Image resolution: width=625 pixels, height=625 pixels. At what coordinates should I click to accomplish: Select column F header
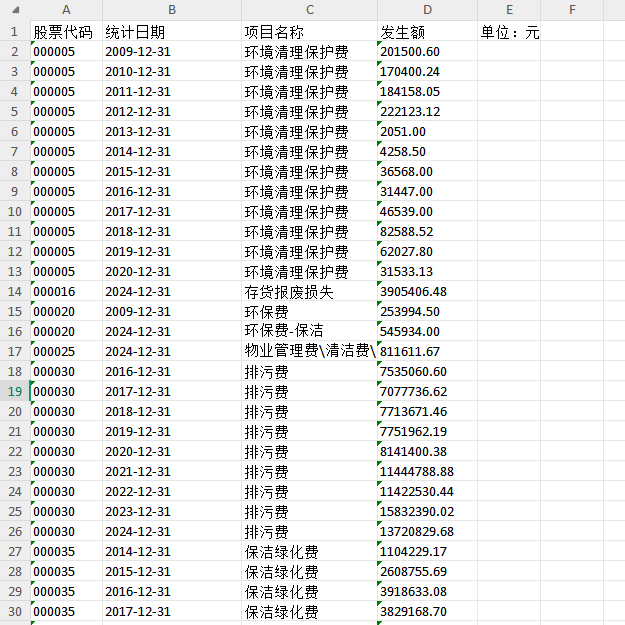(x=572, y=10)
